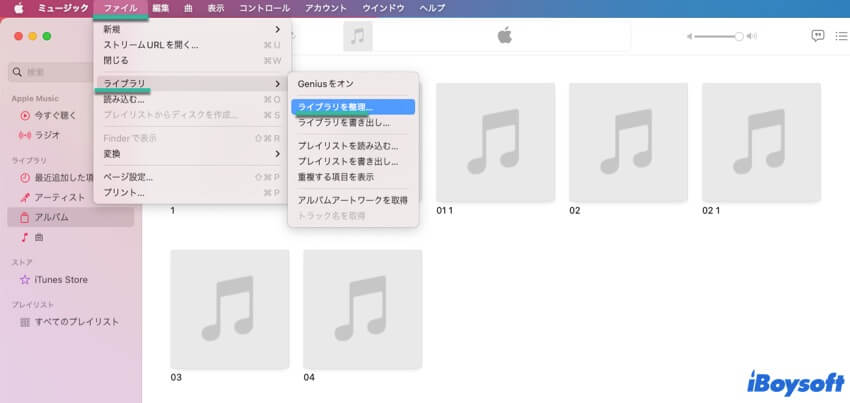Image resolution: width=850 pixels, height=403 pixels.
Task: Click the music note icon beside 曲
Action: click(25, 238)
